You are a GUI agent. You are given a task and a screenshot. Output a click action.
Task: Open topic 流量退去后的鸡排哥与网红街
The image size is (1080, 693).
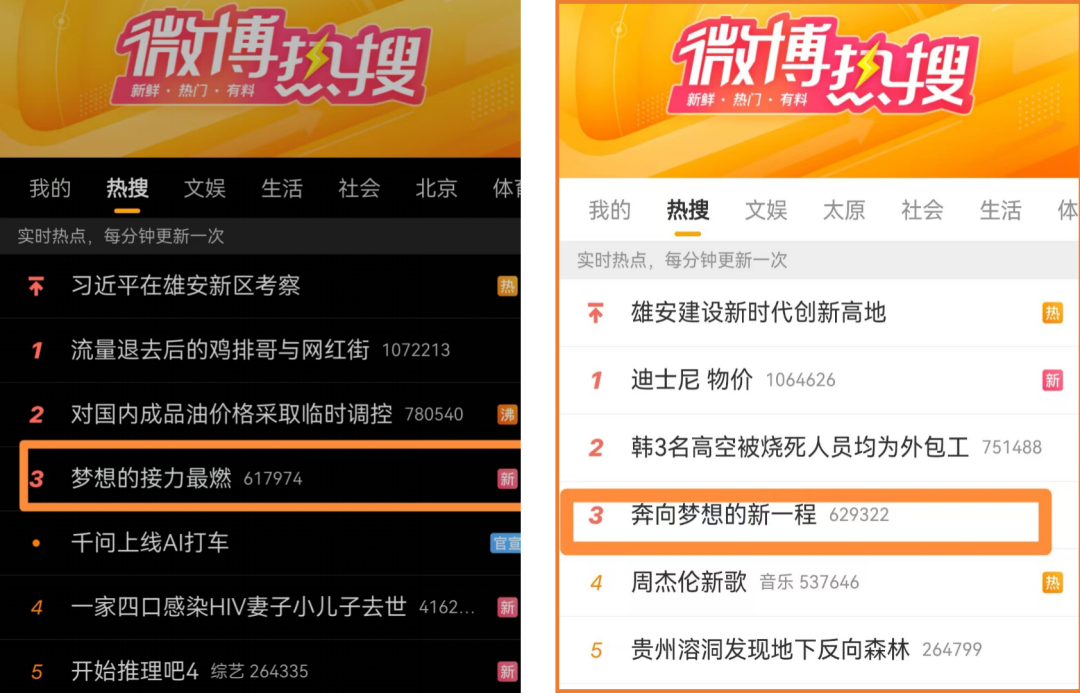click(x=220, y=350)
